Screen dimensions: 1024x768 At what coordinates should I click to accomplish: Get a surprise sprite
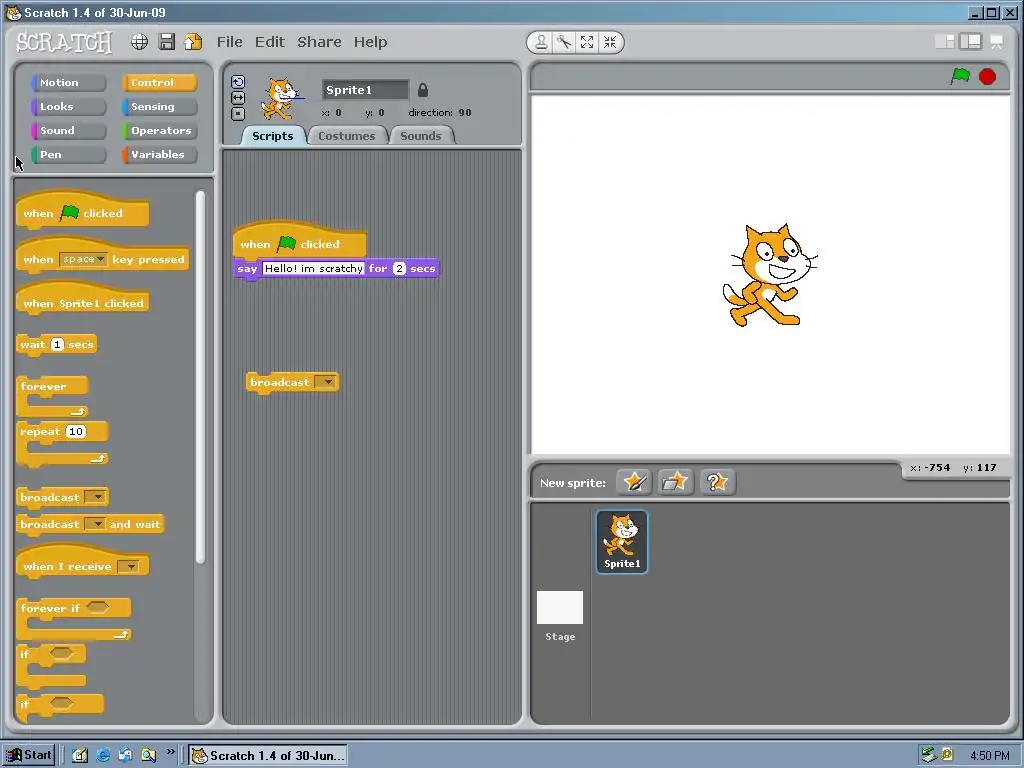click(717, 483)
